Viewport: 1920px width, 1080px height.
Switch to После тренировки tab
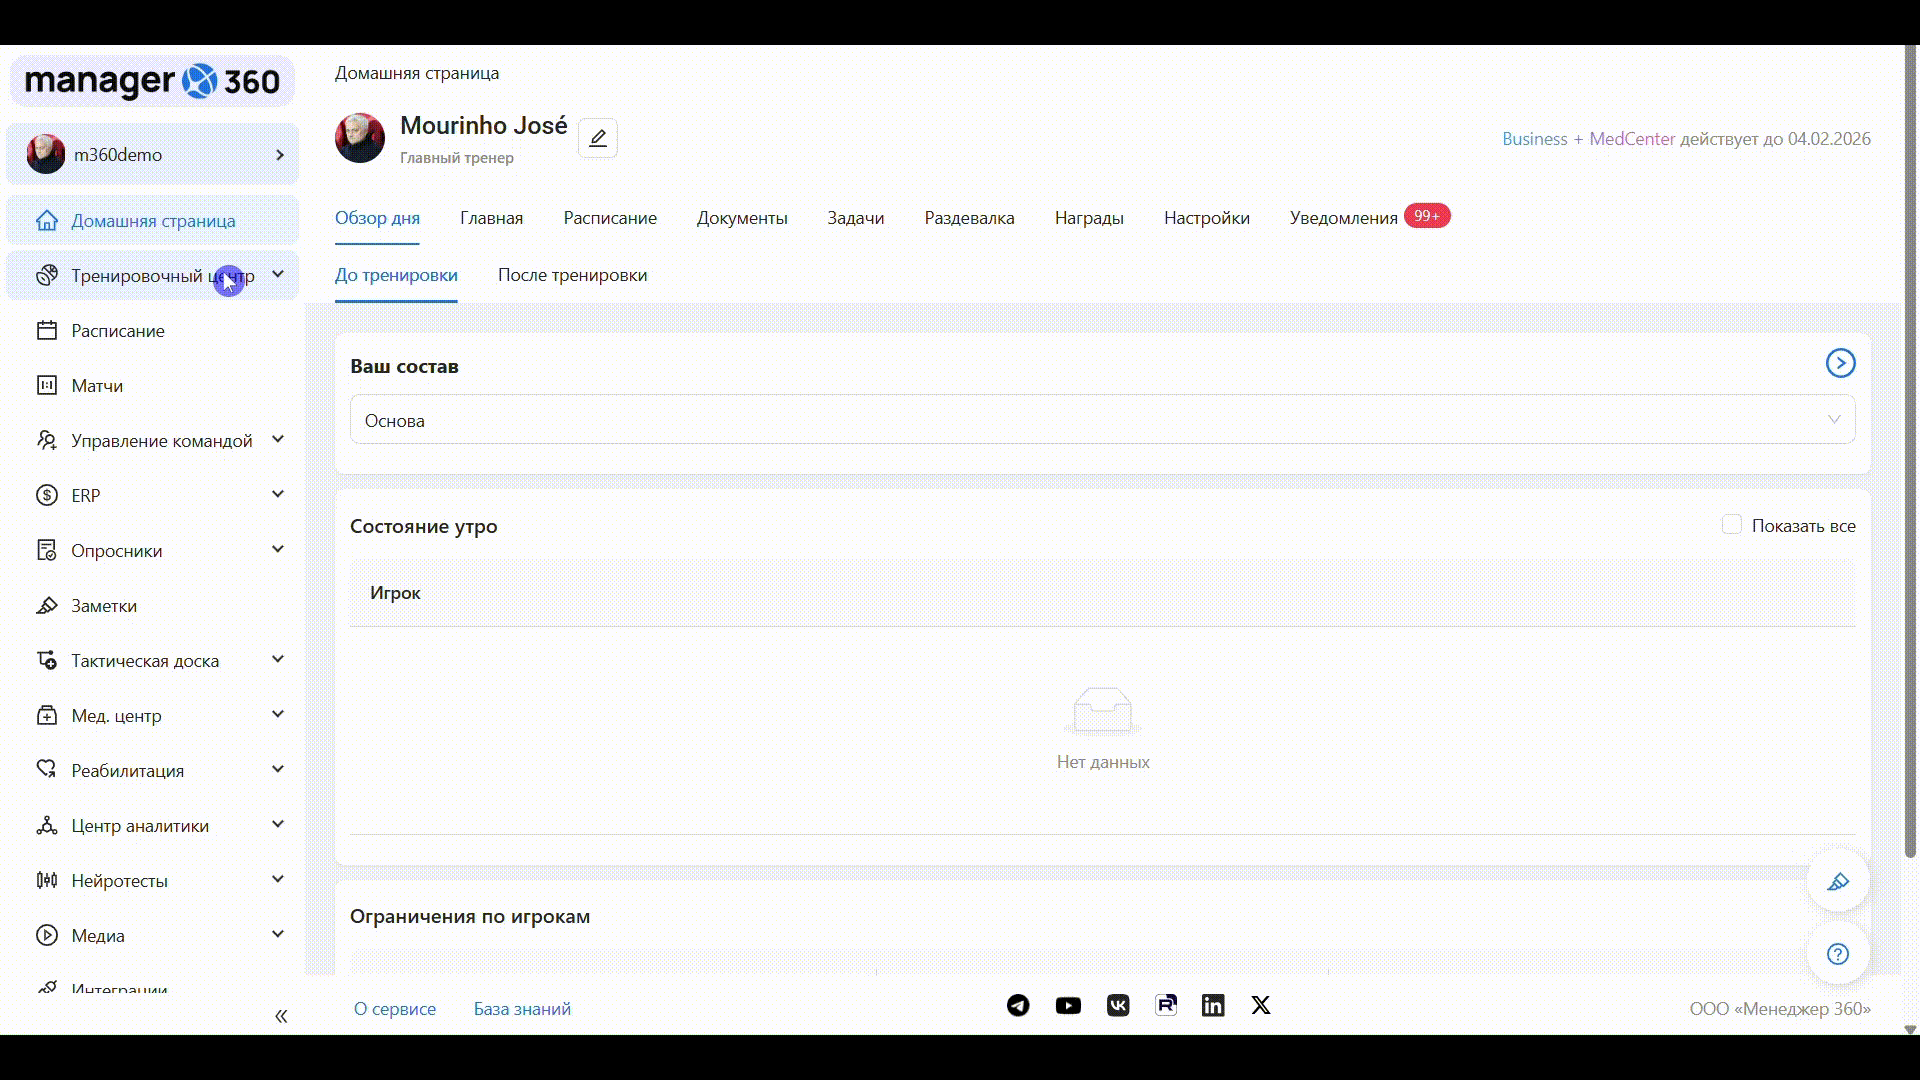tap(572, 275)
